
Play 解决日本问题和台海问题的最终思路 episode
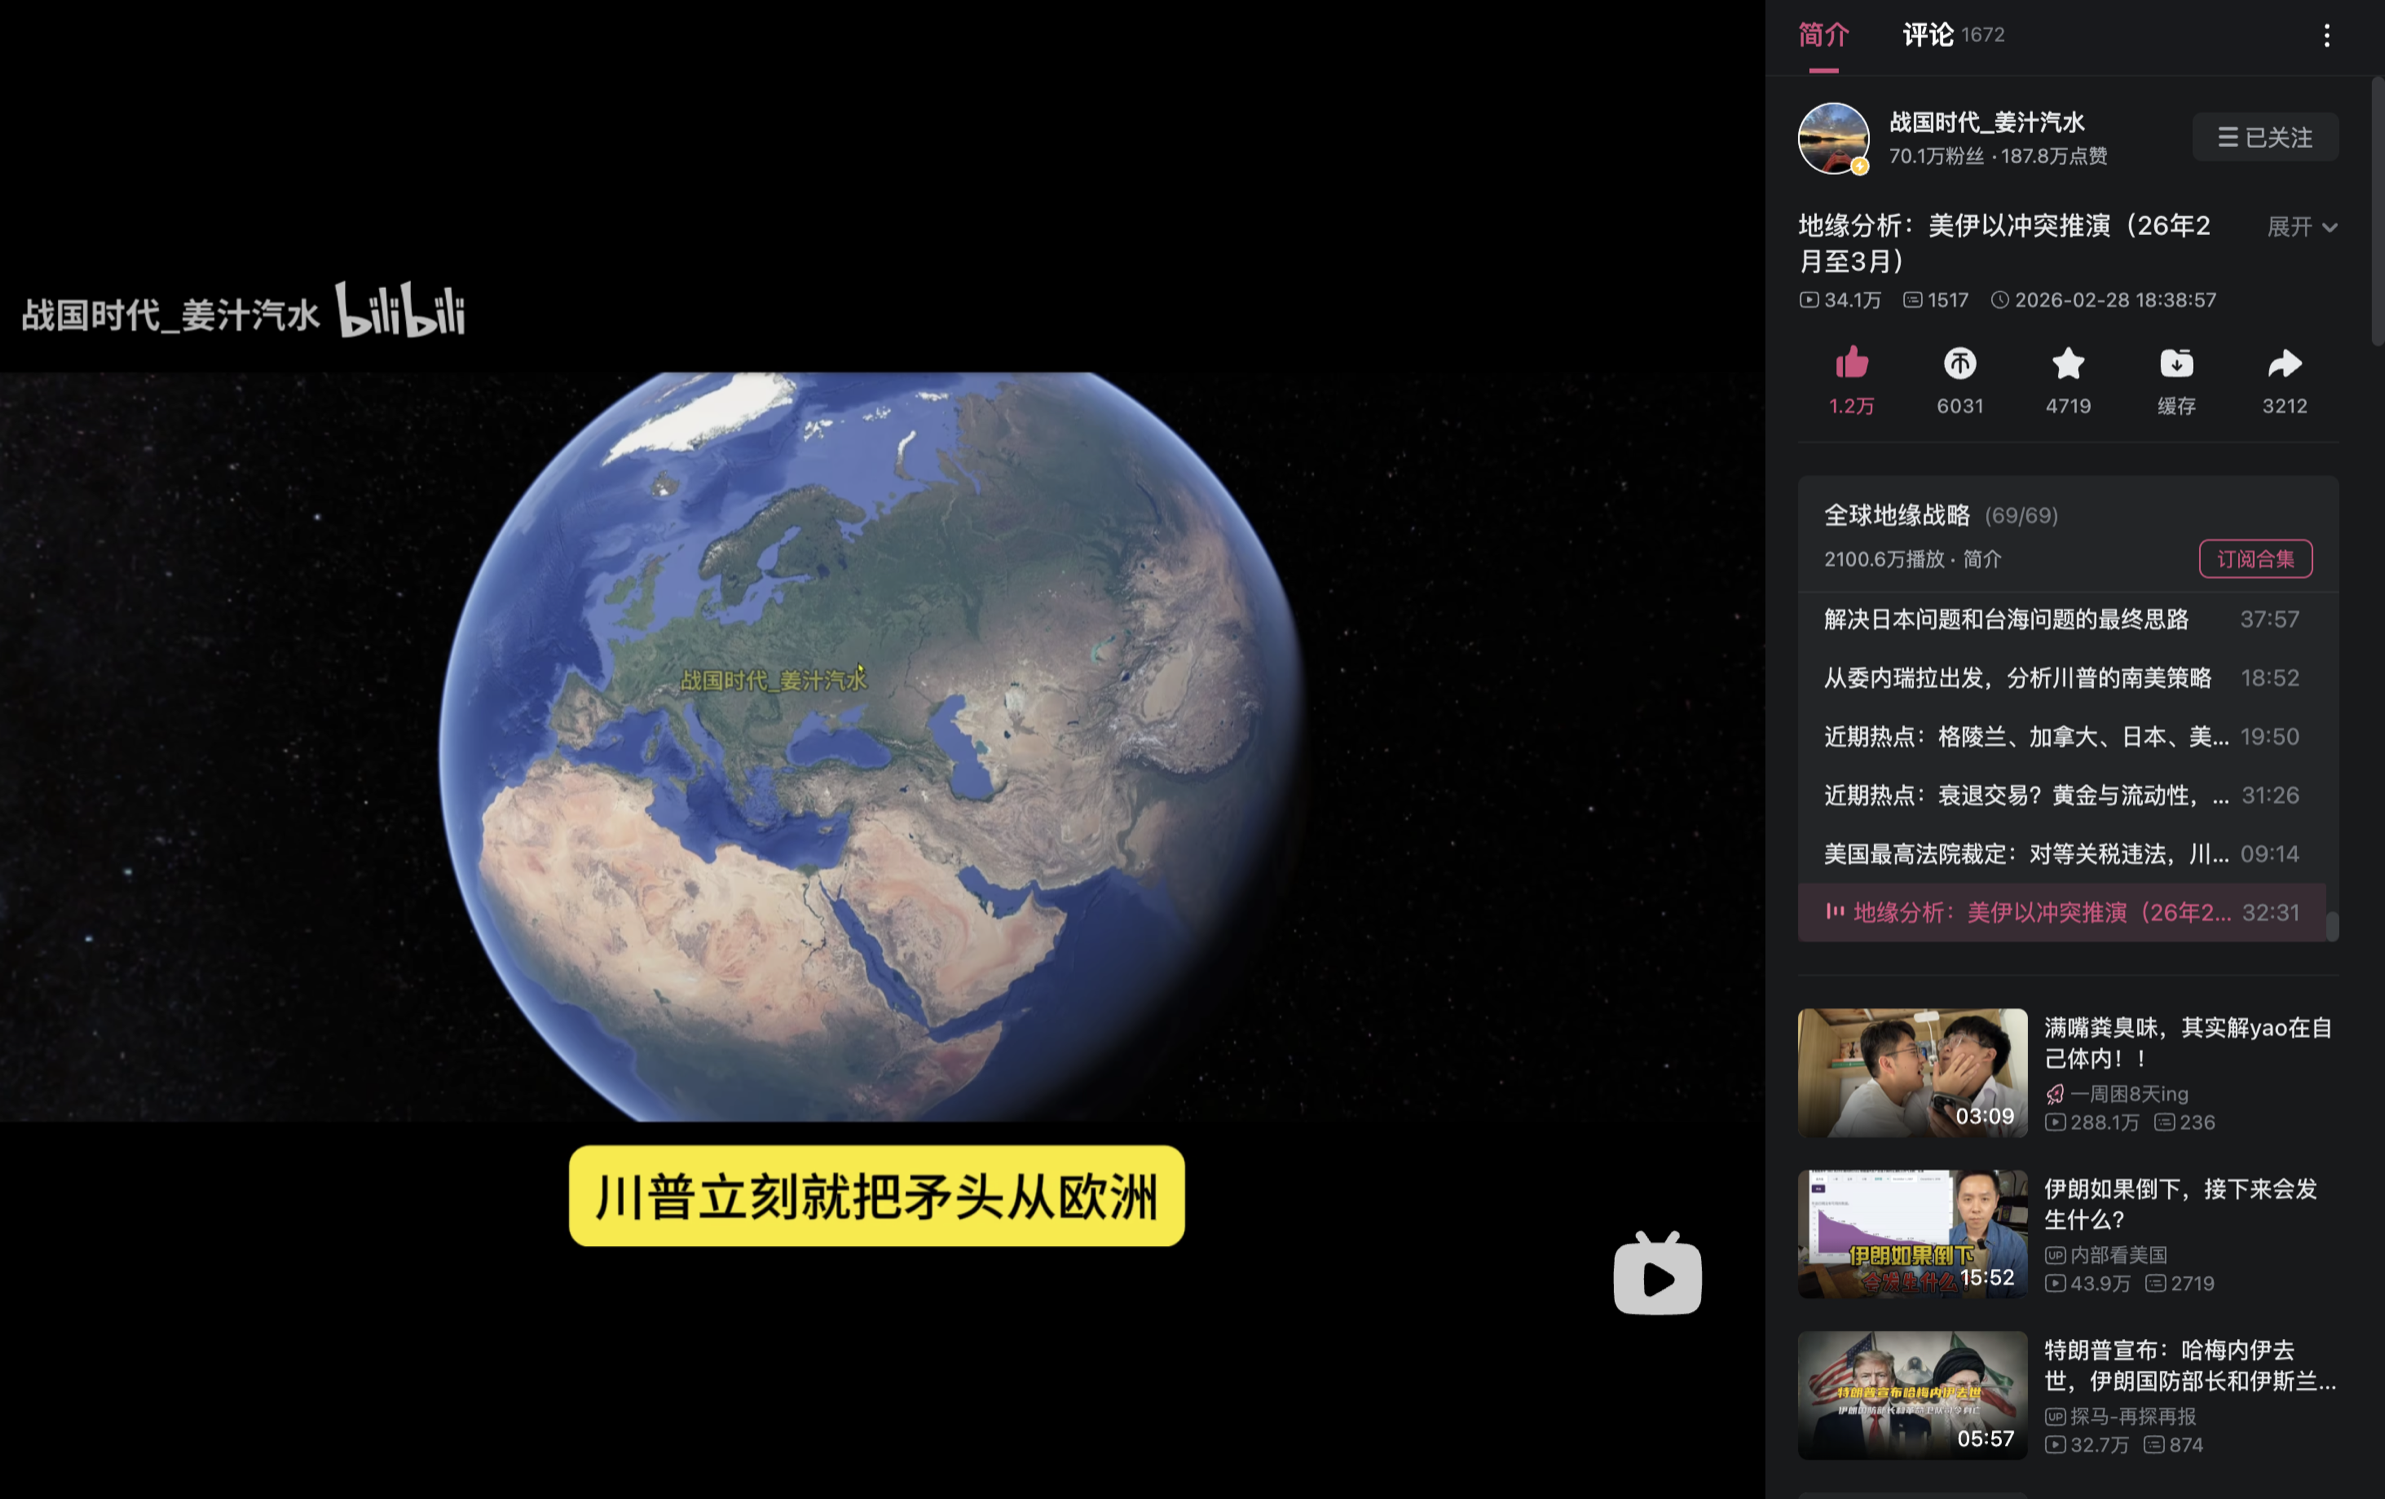click(2005, 619)
